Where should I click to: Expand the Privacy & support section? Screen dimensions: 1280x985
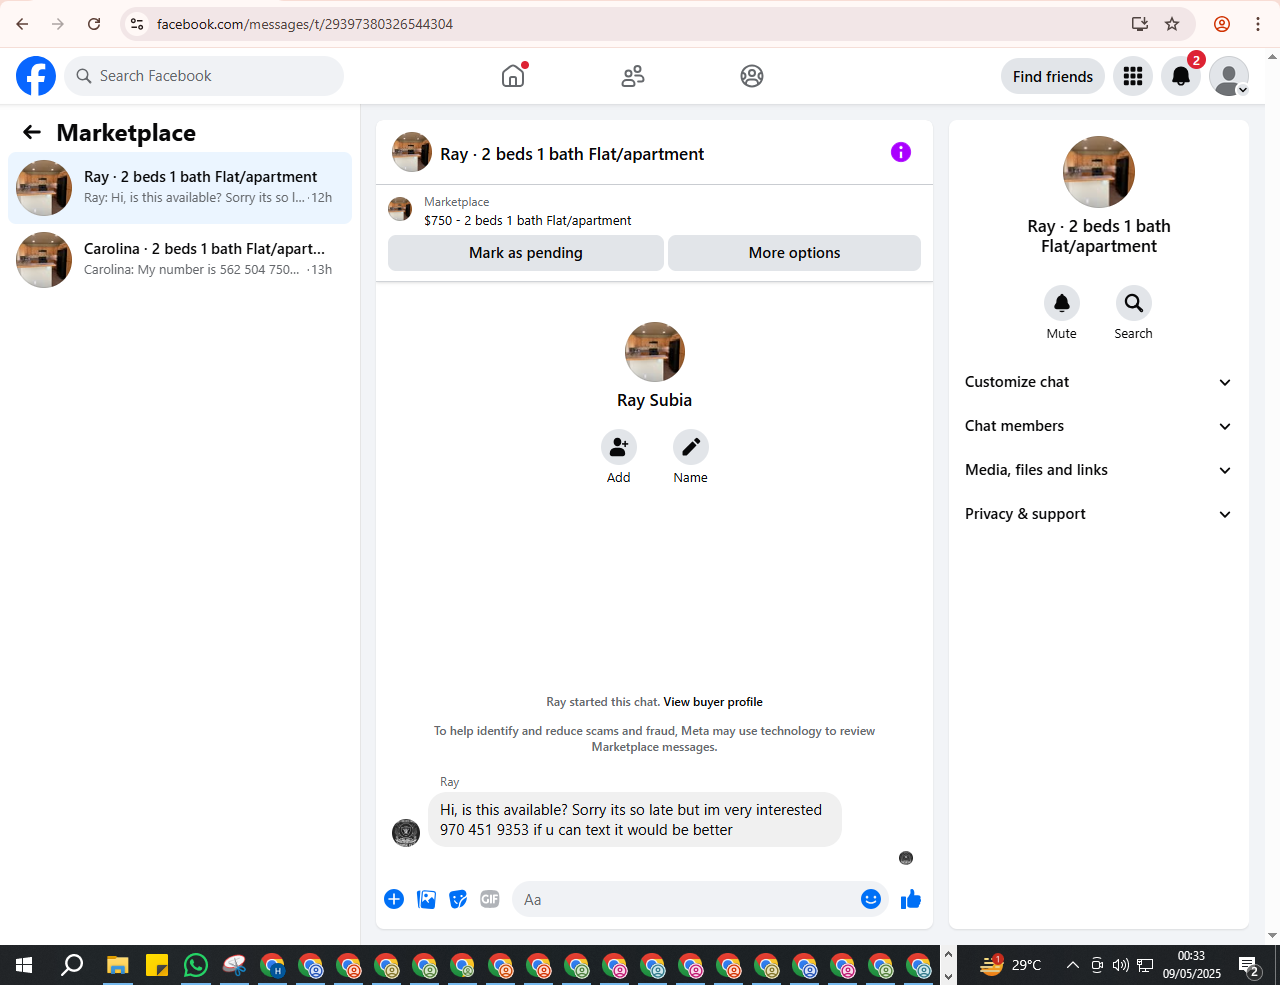[1099, 514]
